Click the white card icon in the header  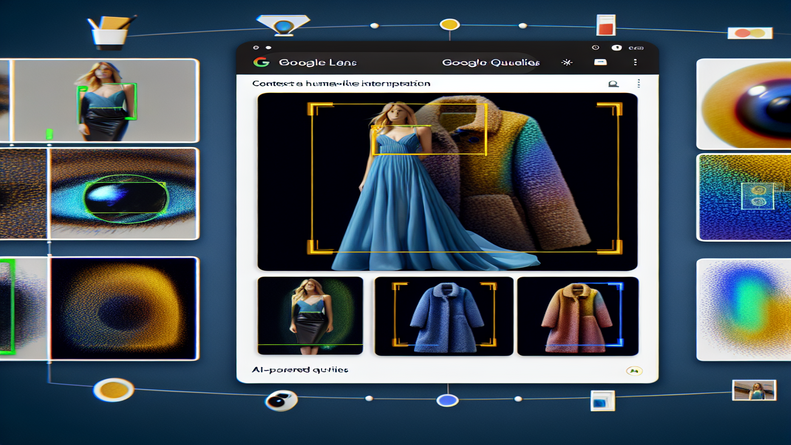click(x=600, y=62)
